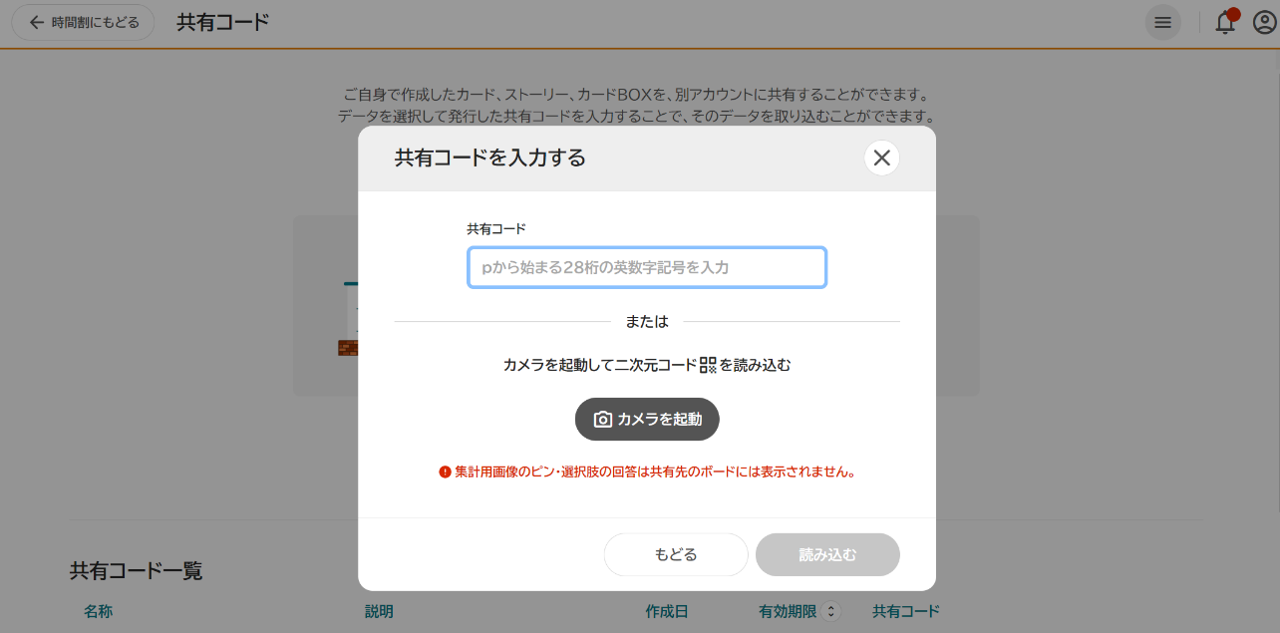Screen dimensions: 1280x633
Task: Sort the list by 作成日 column header
Action: [x=666, y=611]
